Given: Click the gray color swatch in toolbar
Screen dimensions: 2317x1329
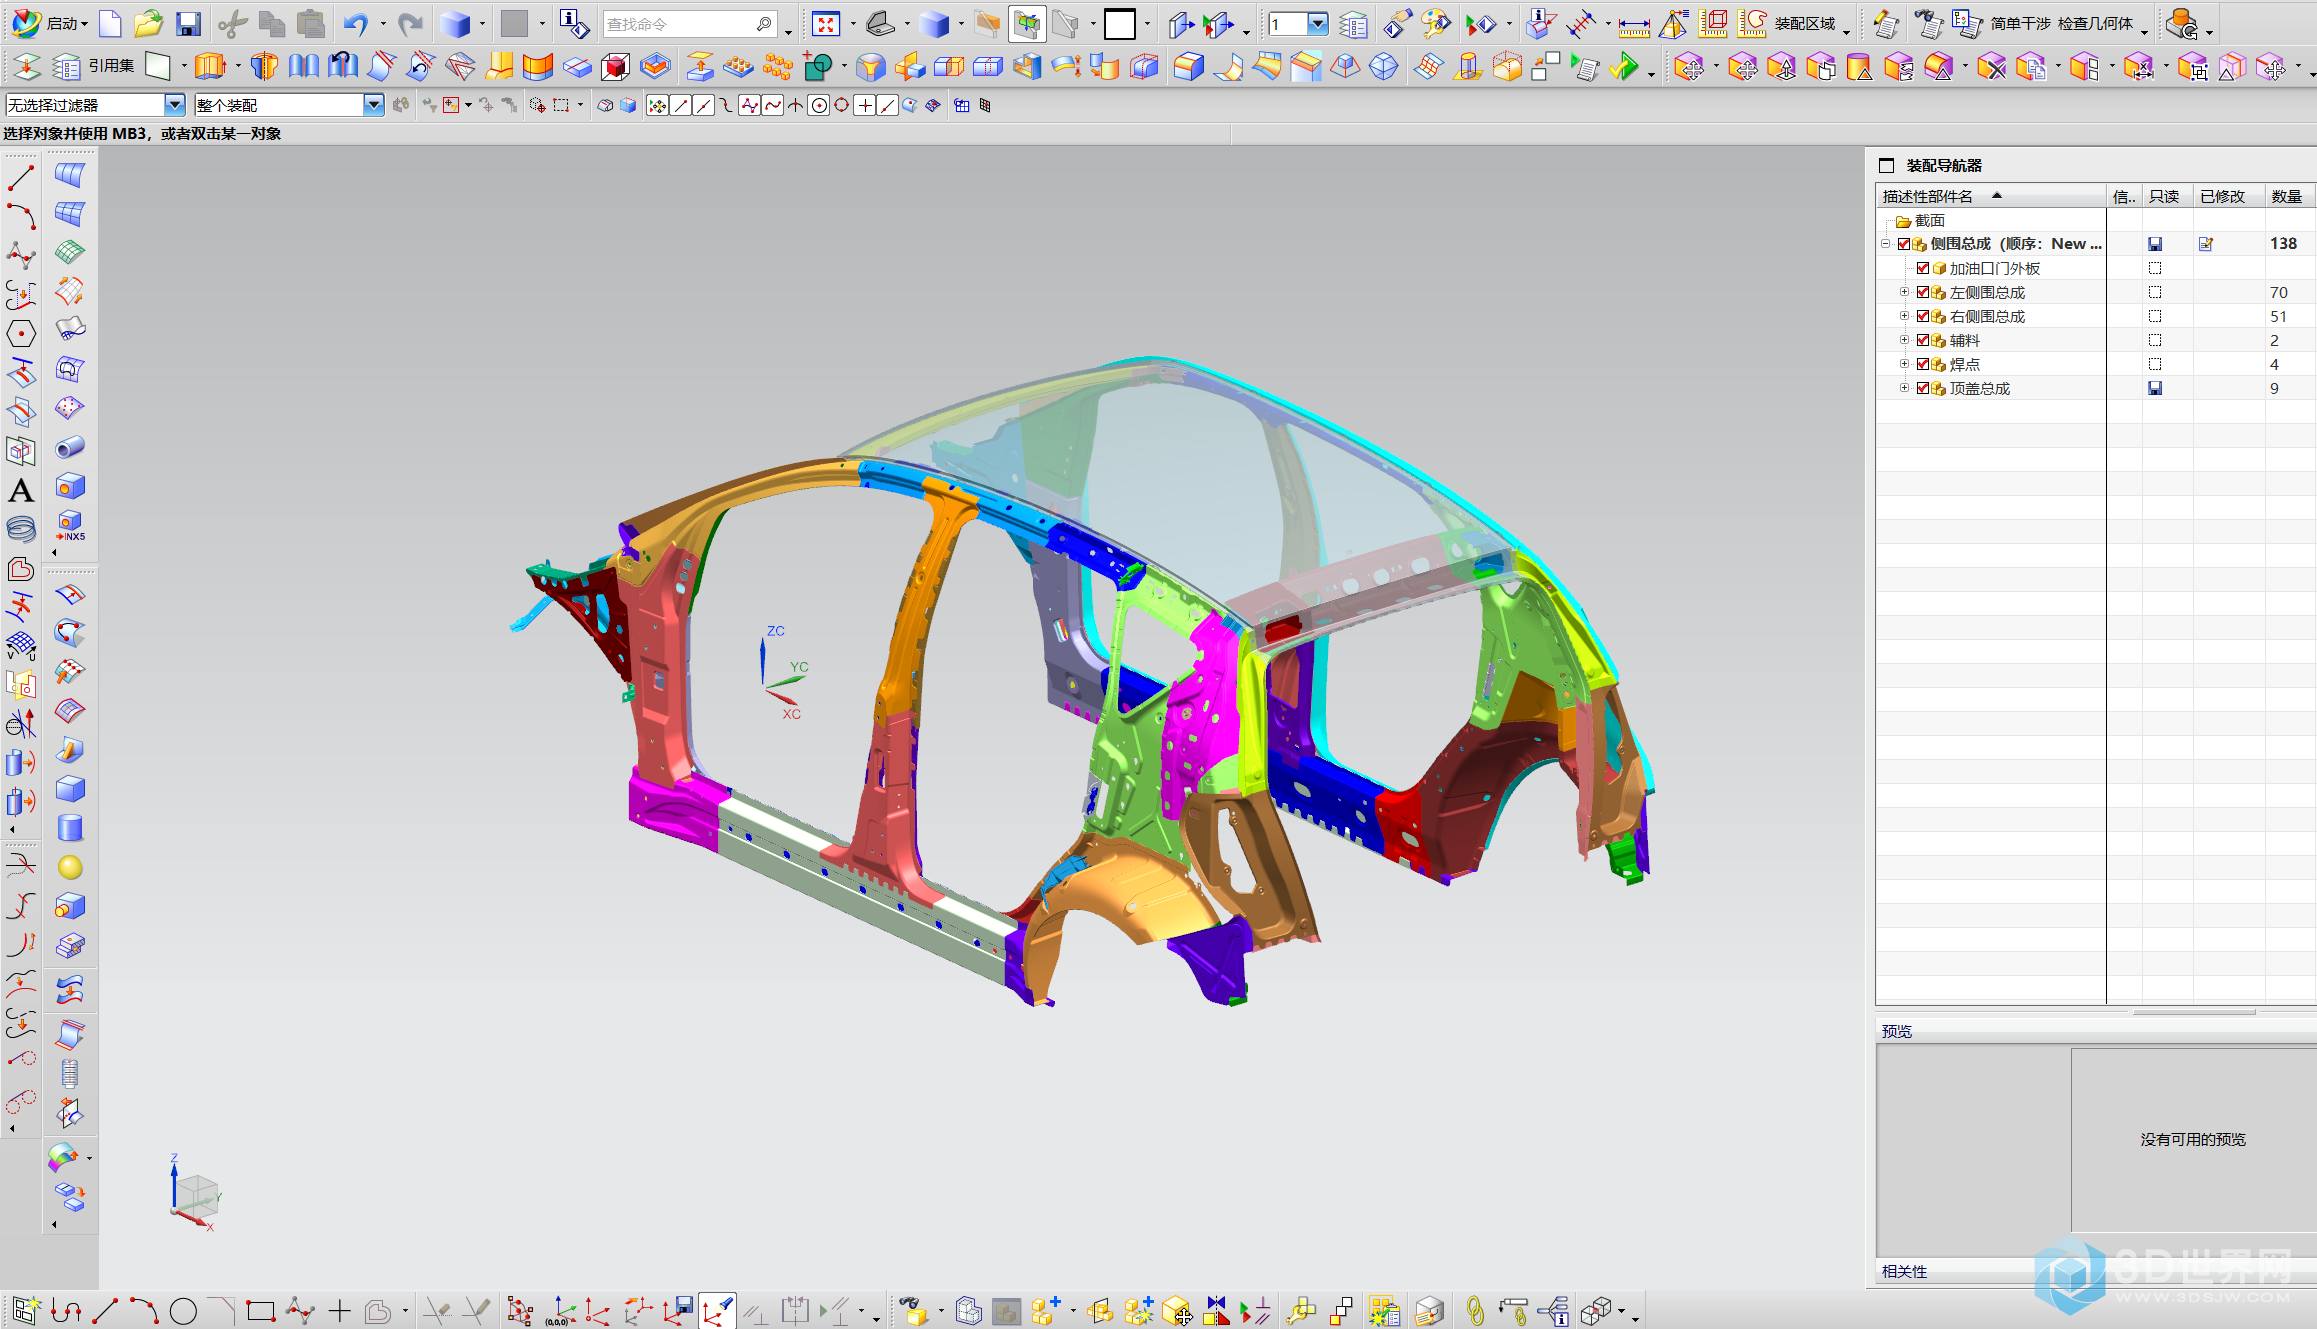Looking at the screenshot, I should tap(514, 23).
